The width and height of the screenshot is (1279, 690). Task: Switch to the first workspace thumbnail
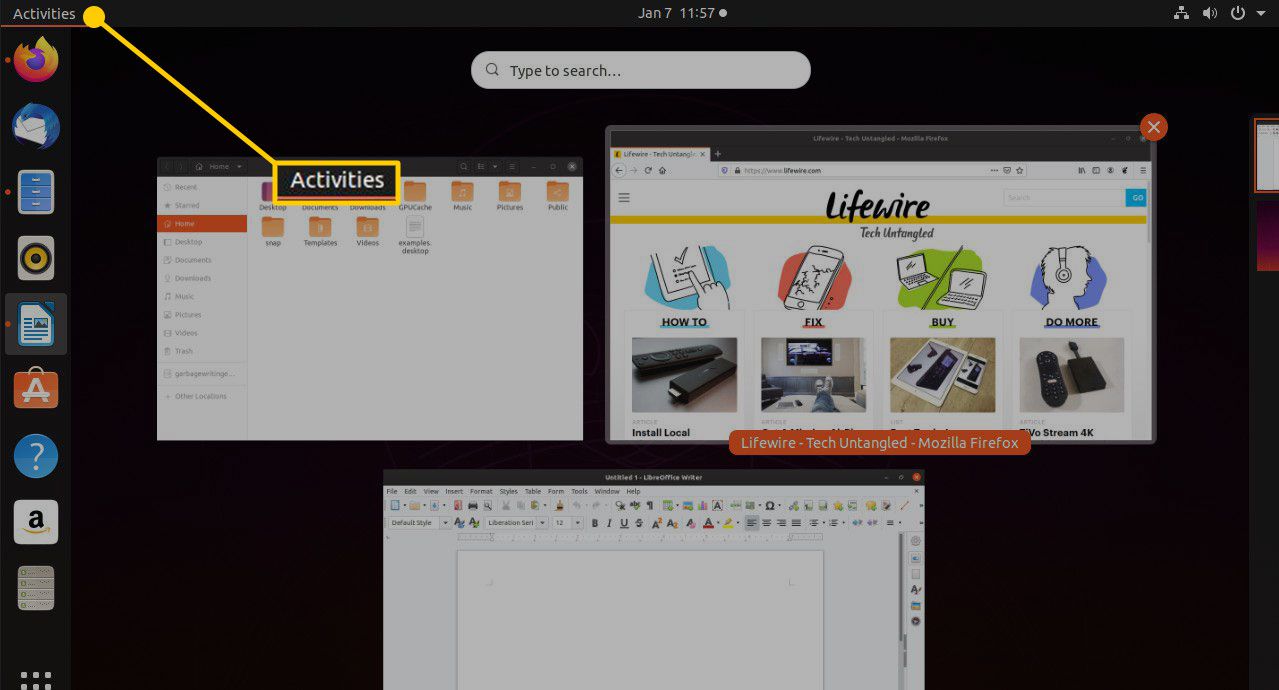point(1266,155)
